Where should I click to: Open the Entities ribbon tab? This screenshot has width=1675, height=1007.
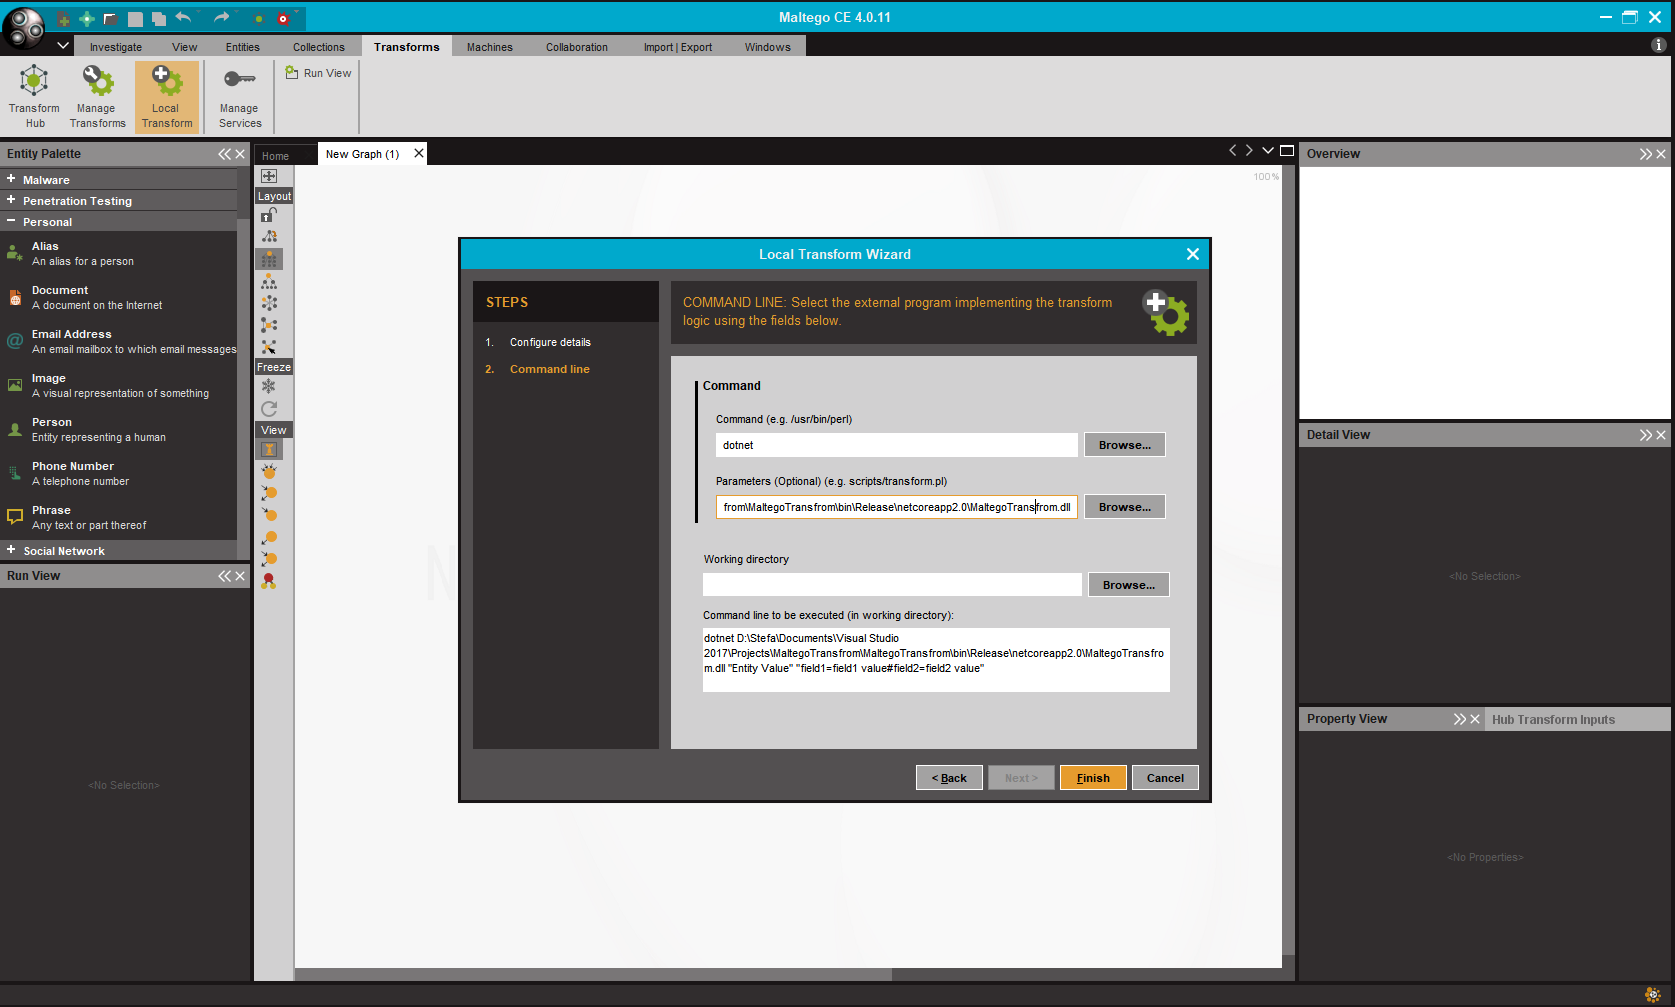242,47
